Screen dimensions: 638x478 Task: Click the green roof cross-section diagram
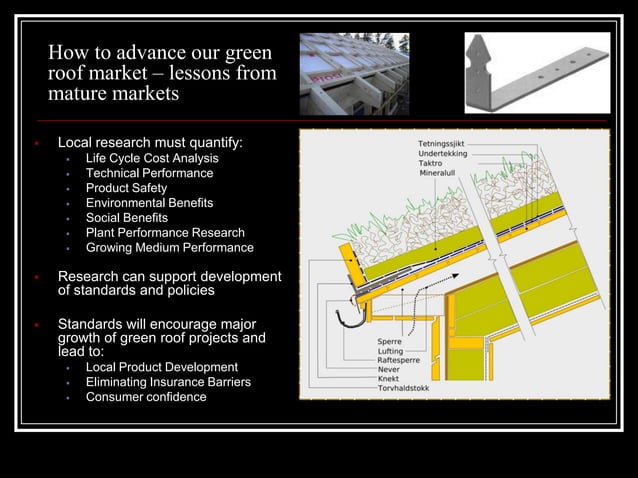pos(454,264)
